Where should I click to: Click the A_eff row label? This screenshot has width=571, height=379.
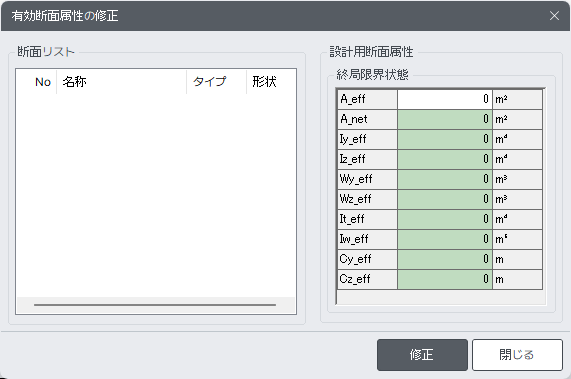367,99
